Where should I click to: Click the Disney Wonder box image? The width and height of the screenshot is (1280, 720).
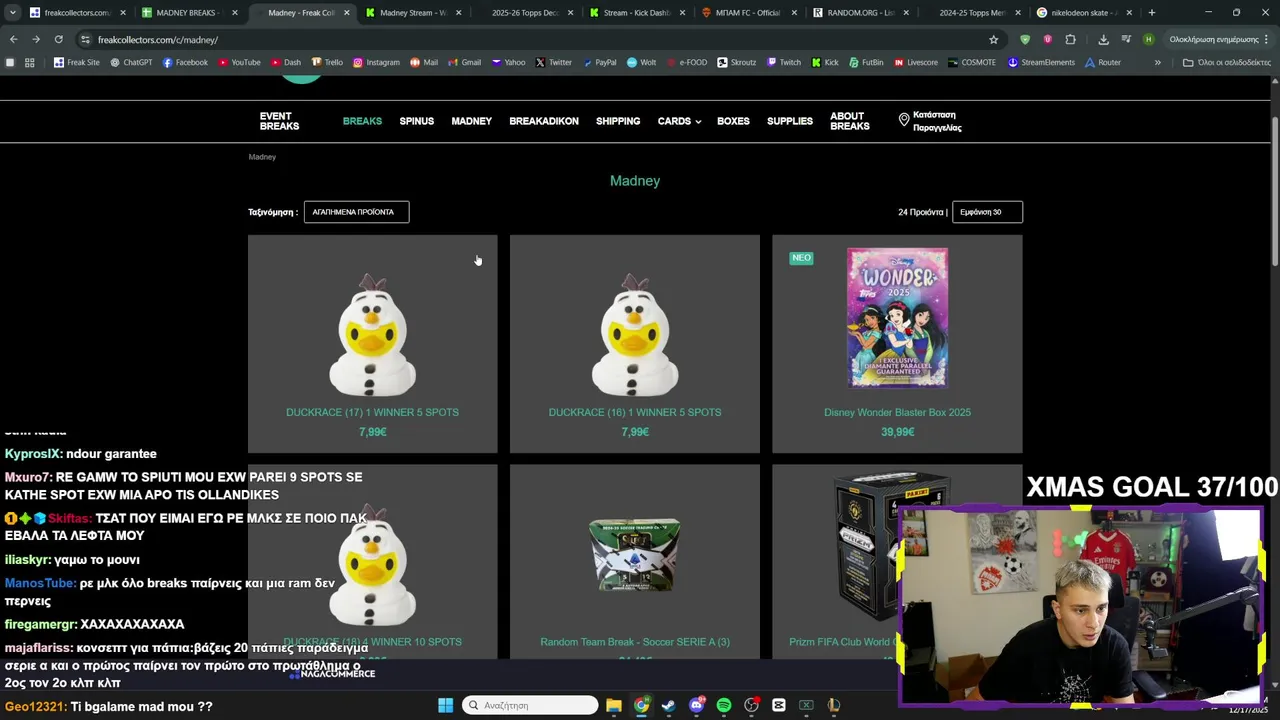pyautogui.click(x=897, y=318)
